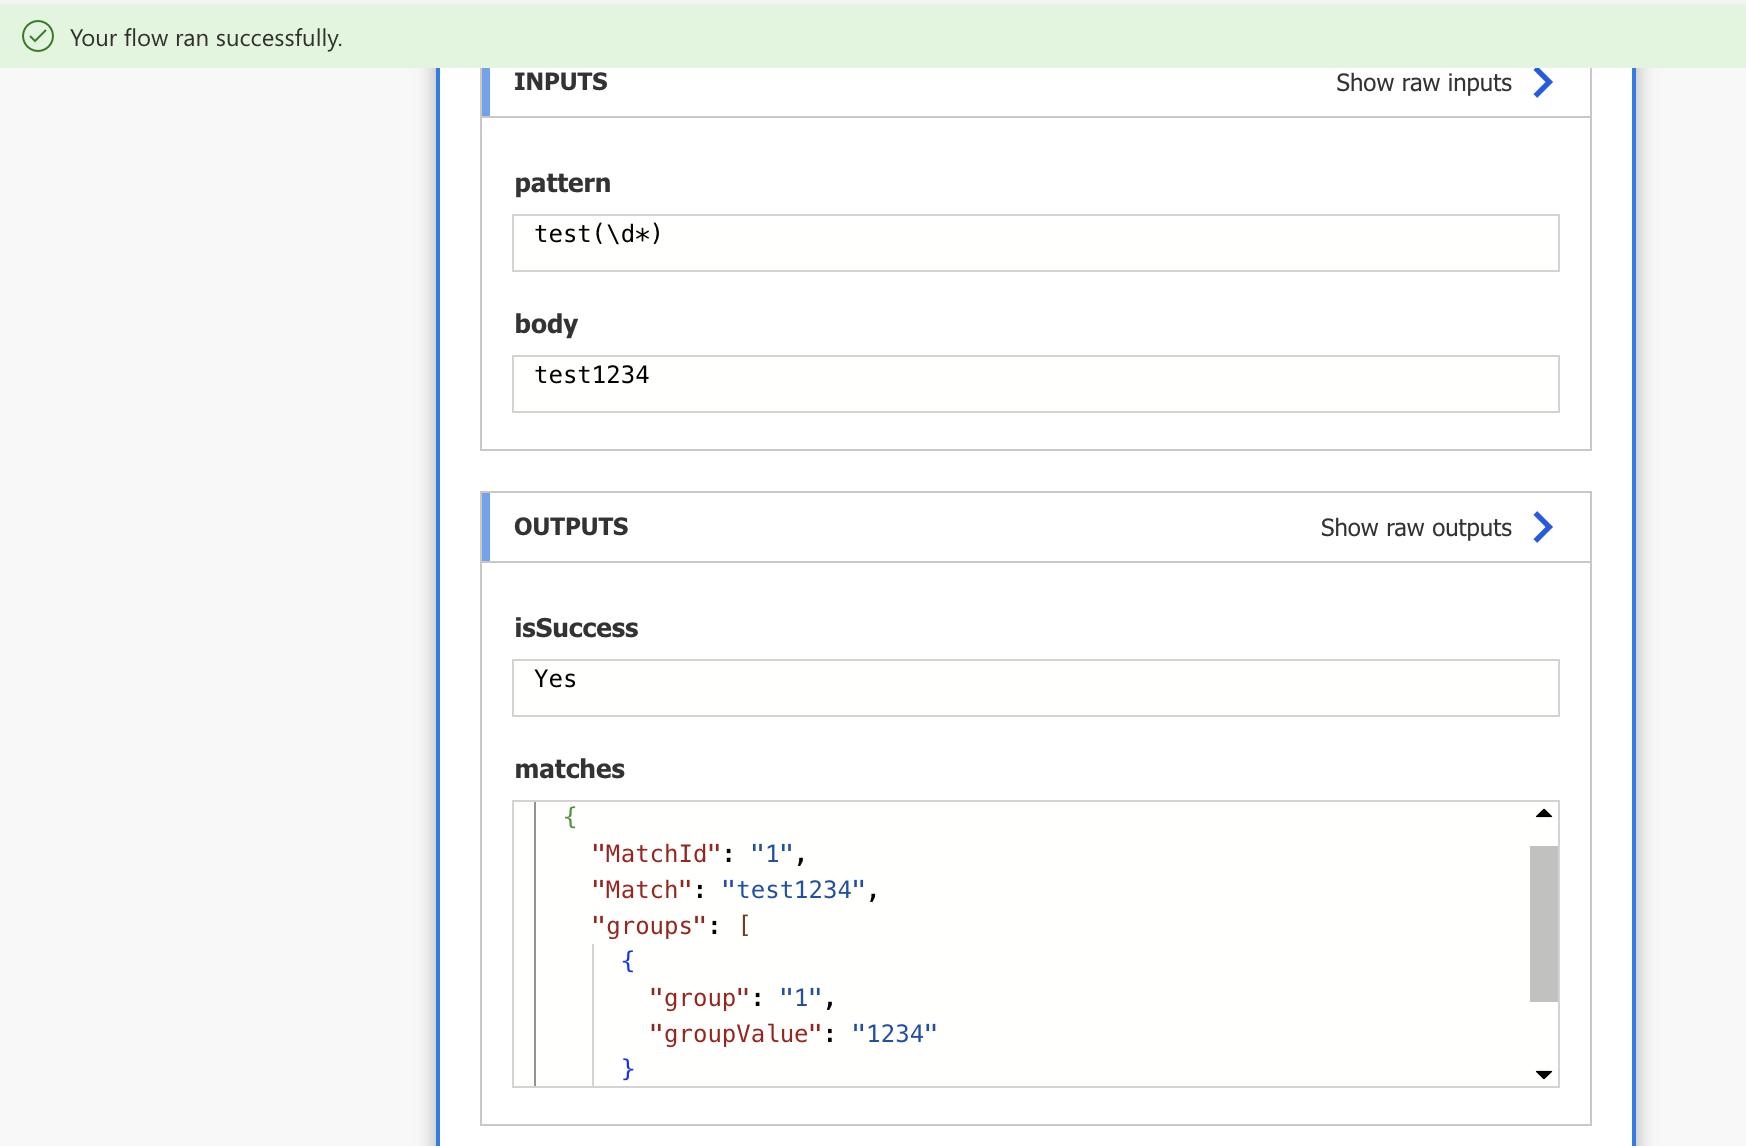
Task: Click the "1234" group value in matches
Action: click(x=894, y=1034)
